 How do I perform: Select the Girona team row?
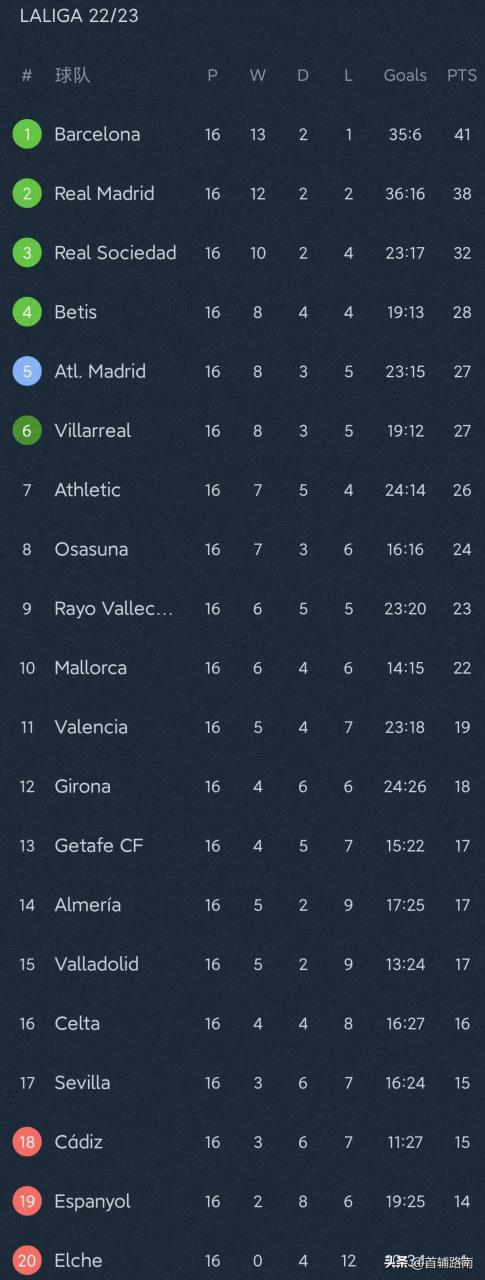[x=242, y=786]
